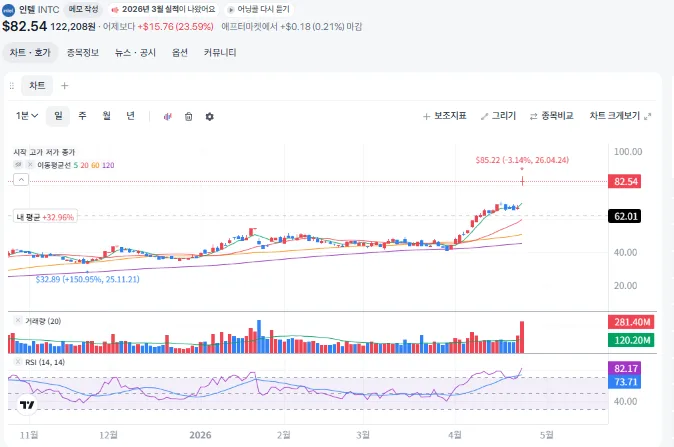Play 어닝콜 다시 듣기 earnings call
This screenshot has height=447, width=674.
click(x=259, y=9)
